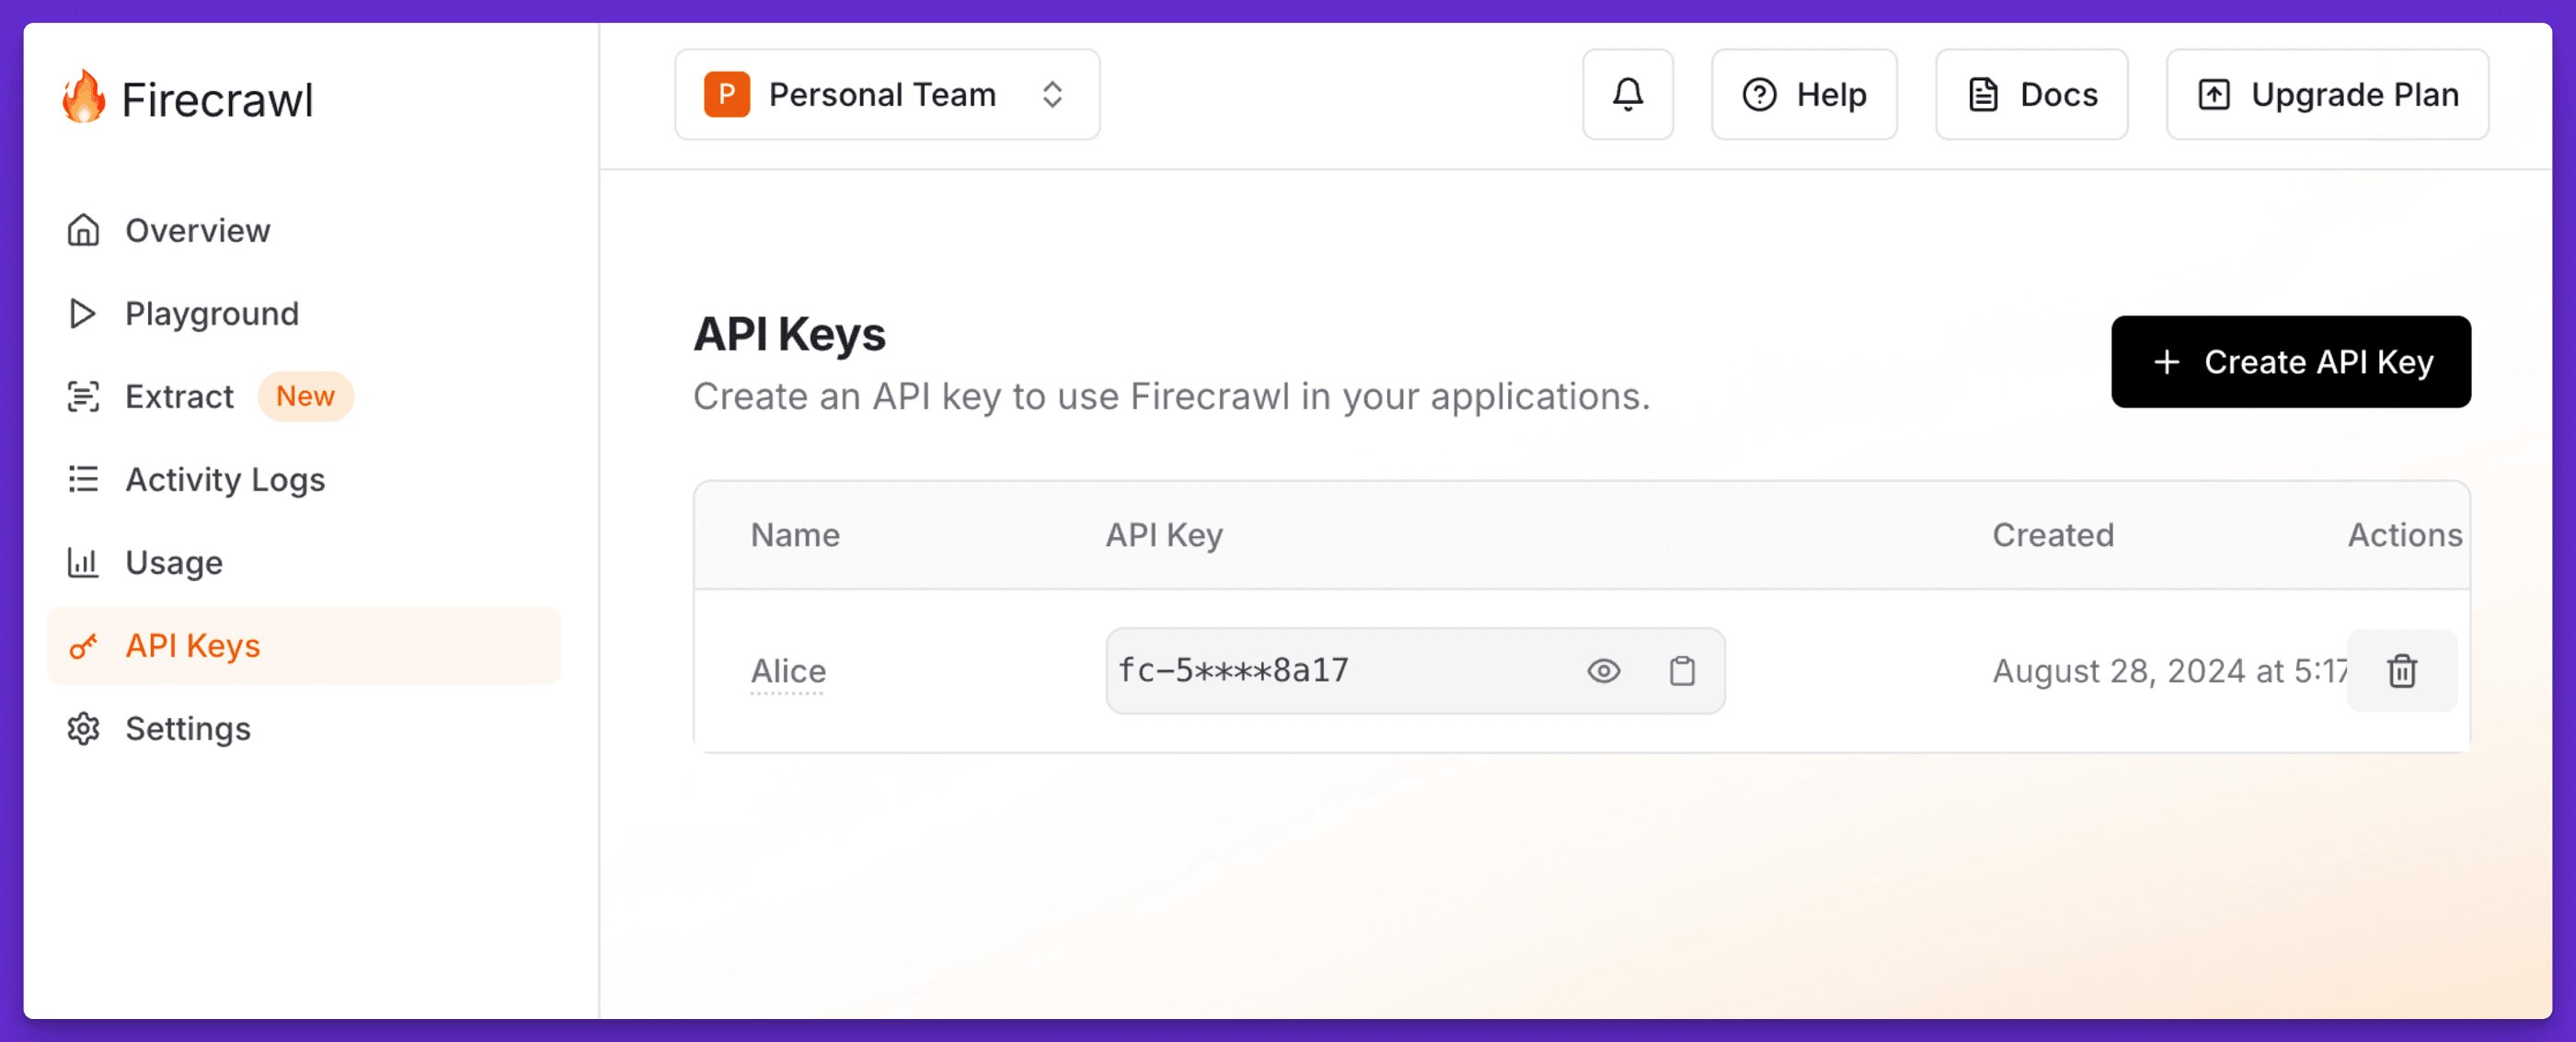This screenshot has height=1042, width=2576.
Task: Click the masked key field fc-5****8a17
Action: pyautogui.click(x=1415, y=671)
